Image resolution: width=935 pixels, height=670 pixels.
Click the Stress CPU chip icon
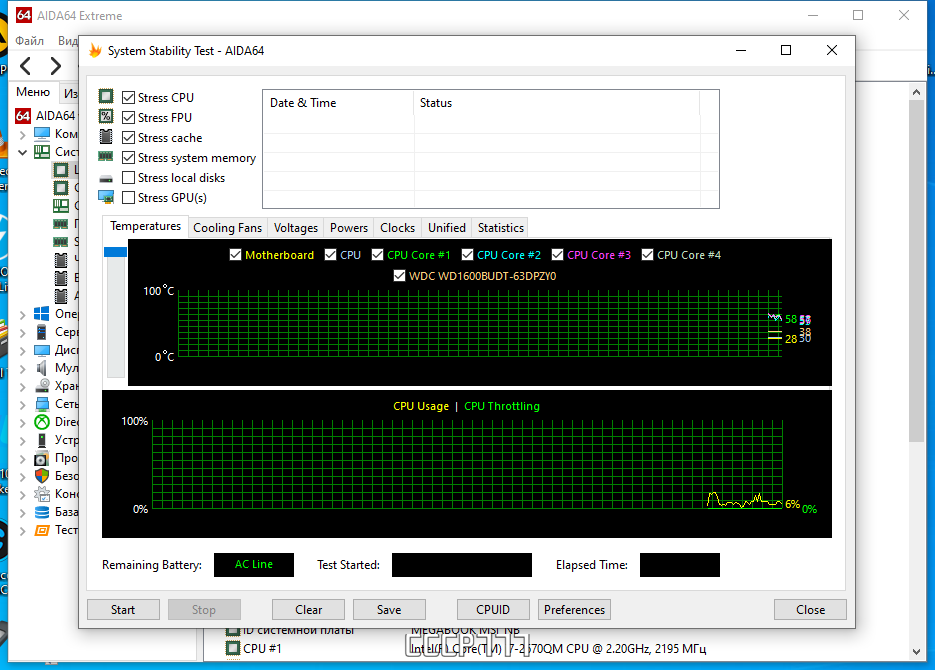106,96
